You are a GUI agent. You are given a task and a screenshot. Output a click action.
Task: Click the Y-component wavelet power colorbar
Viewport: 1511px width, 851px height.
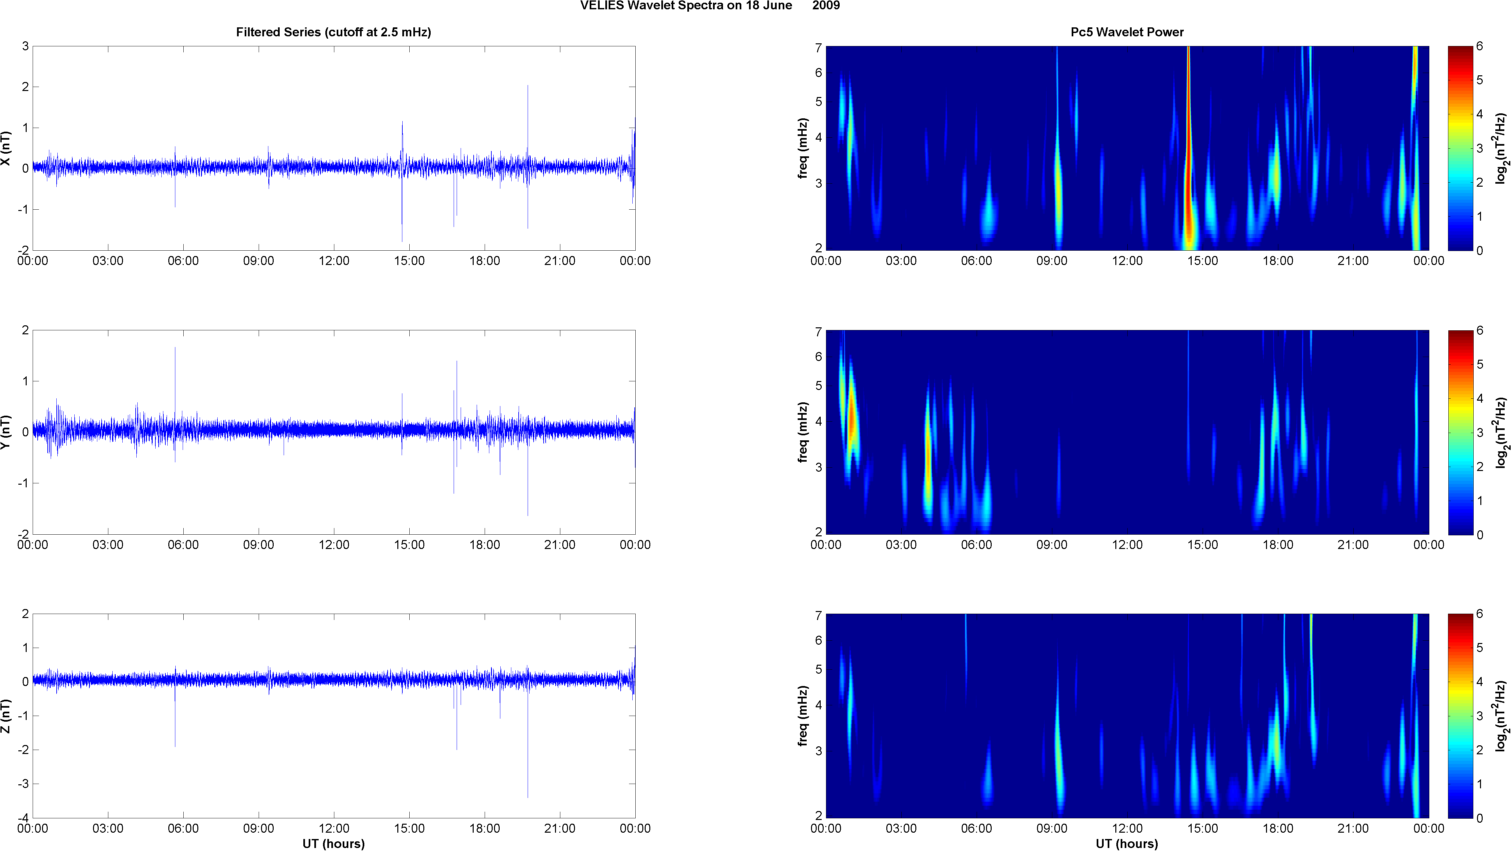[x=1460, y=432]
